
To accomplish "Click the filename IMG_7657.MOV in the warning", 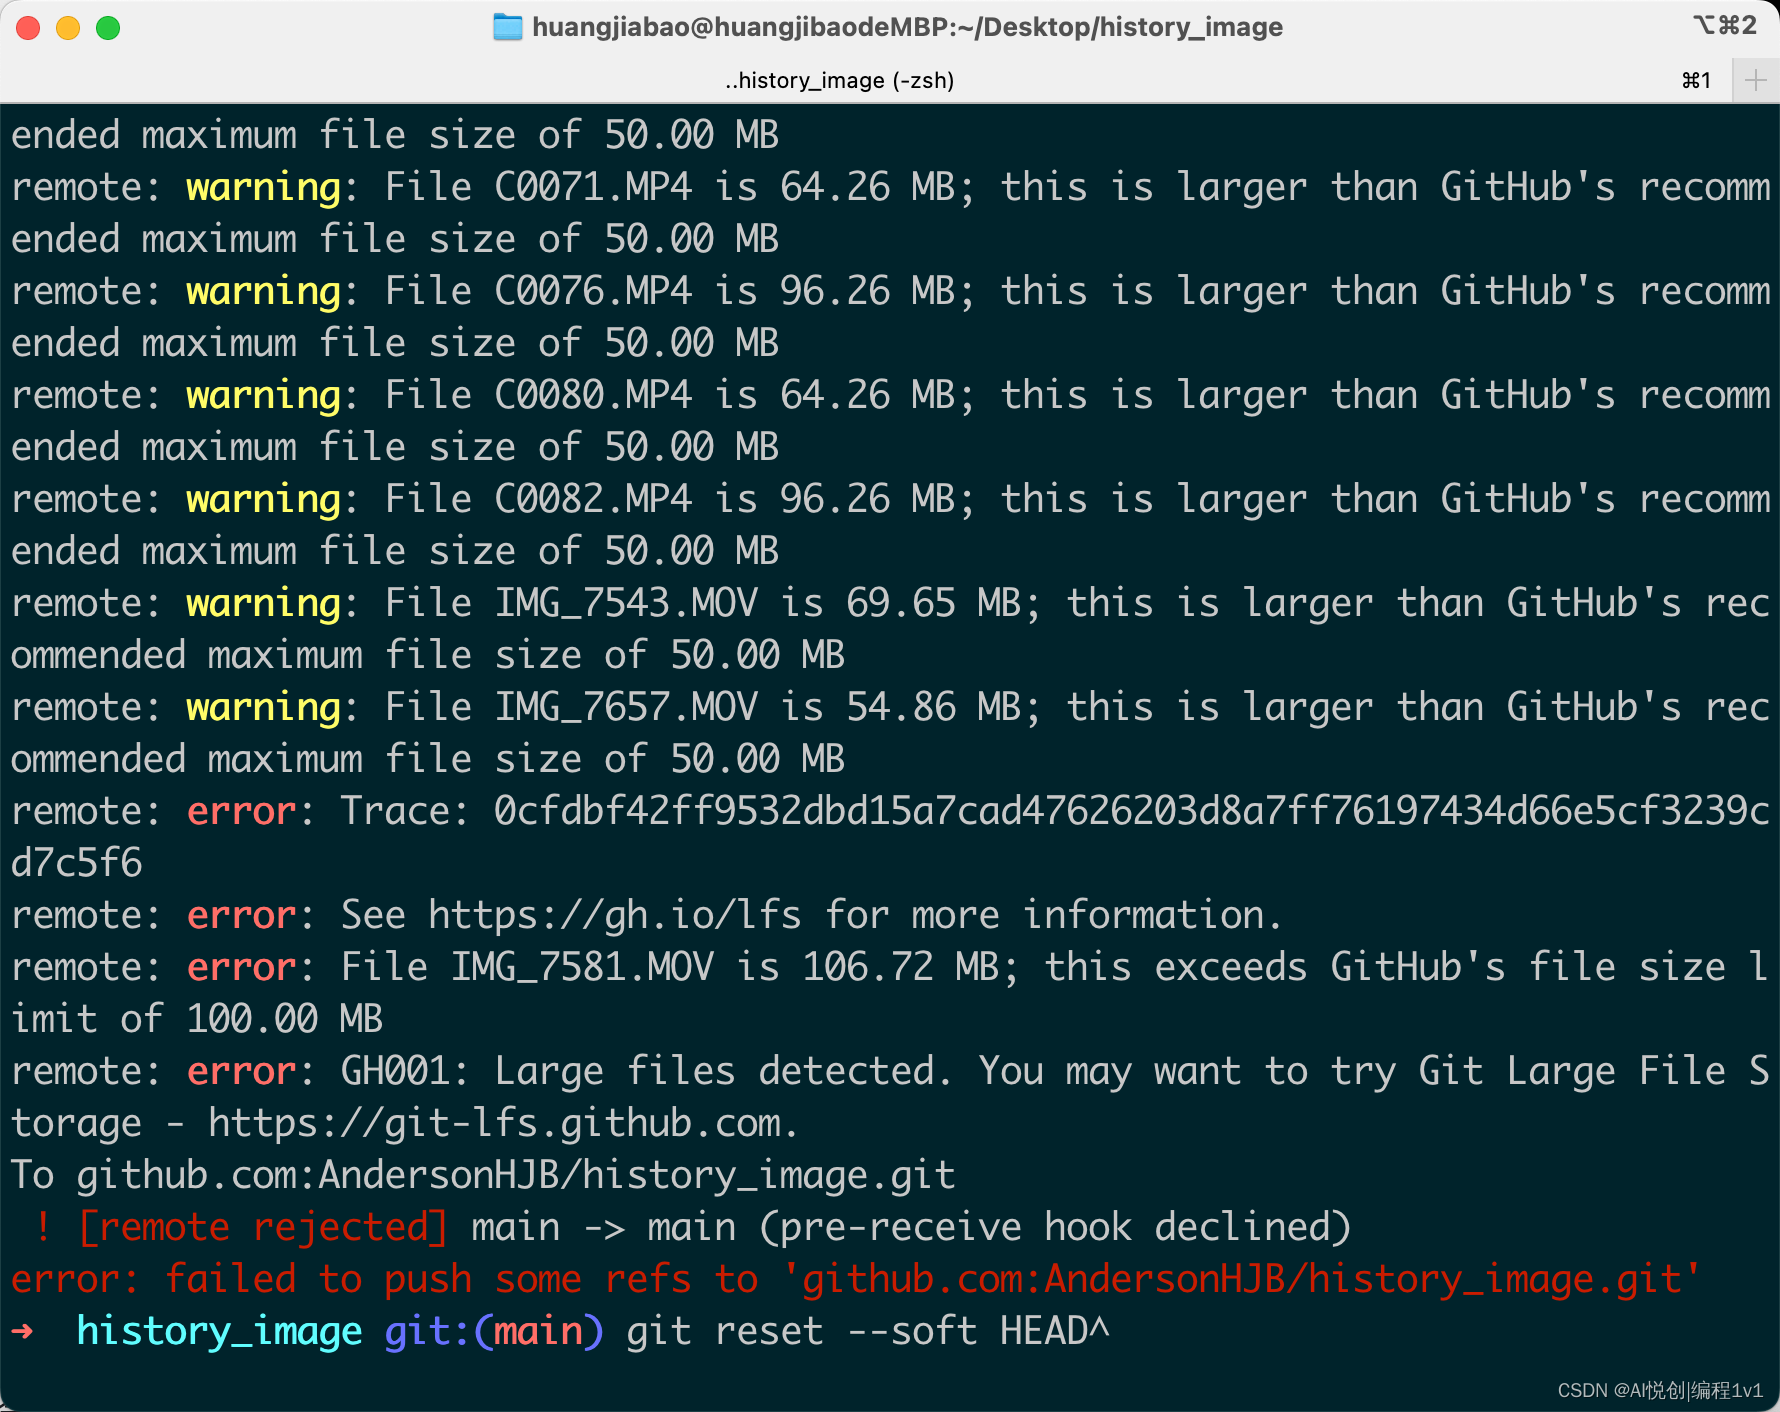I will [x=626, y=707].
